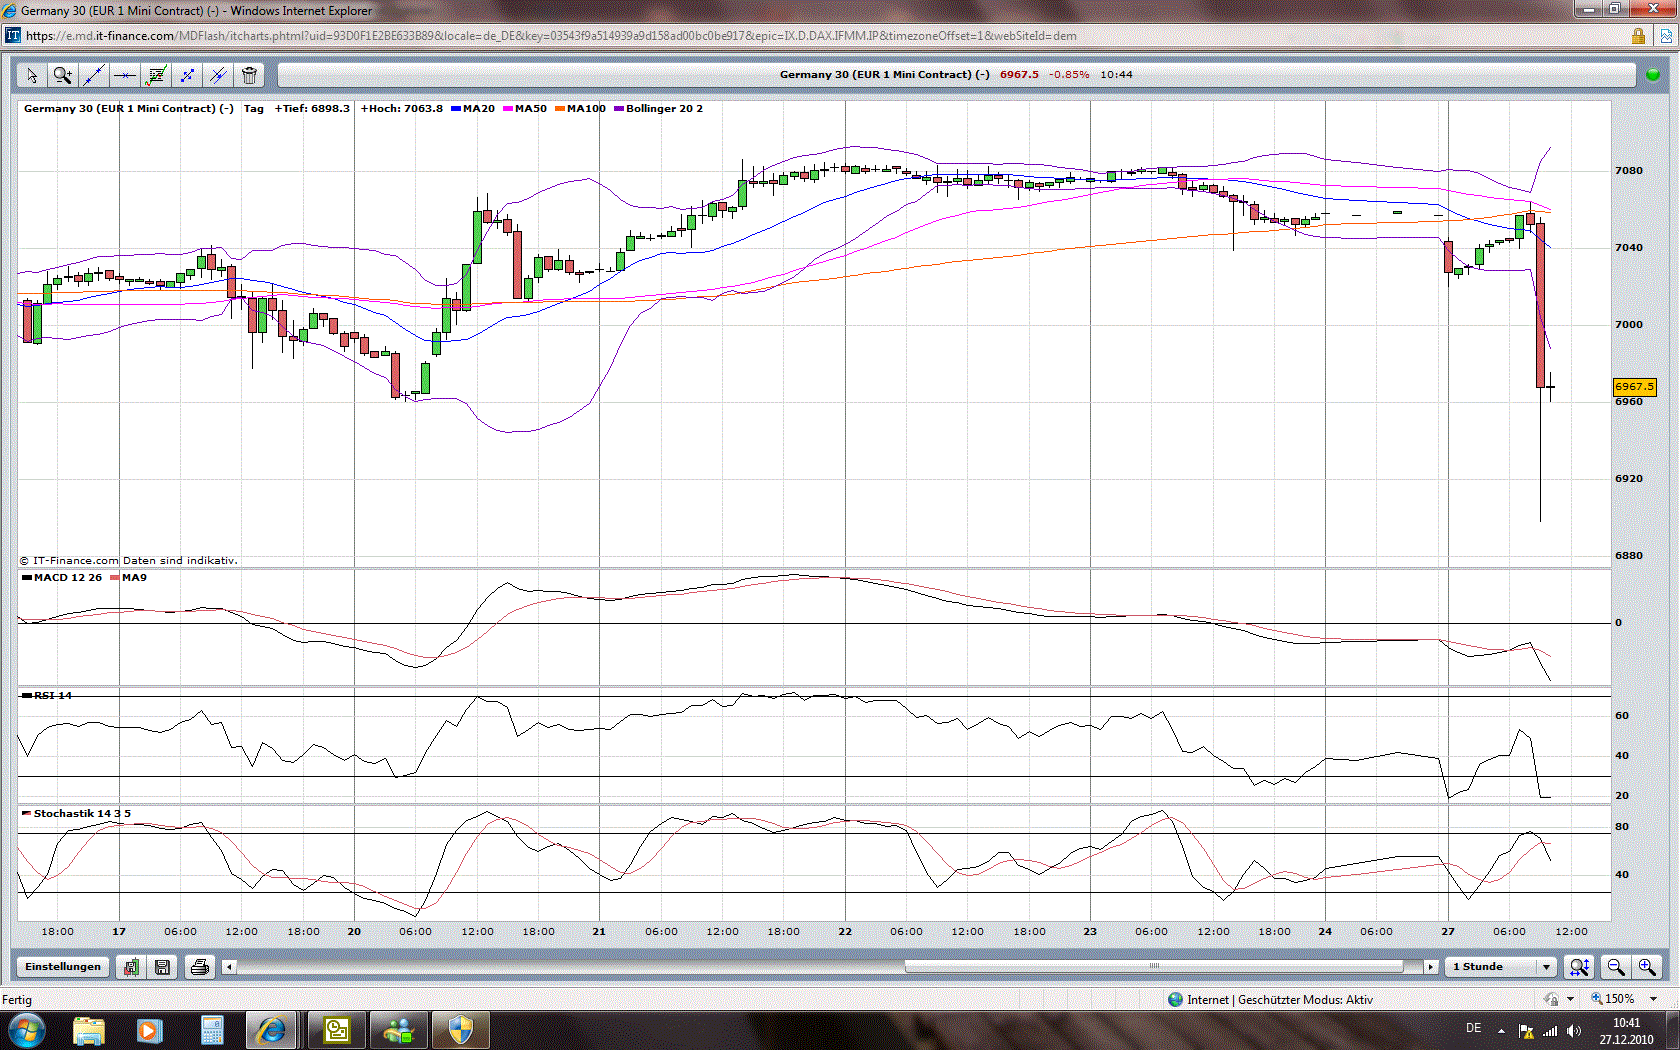Viewport: 1680px width, 1050px height.
Task: Pick the parallel channel line tool
Action: tap(218, 75)
